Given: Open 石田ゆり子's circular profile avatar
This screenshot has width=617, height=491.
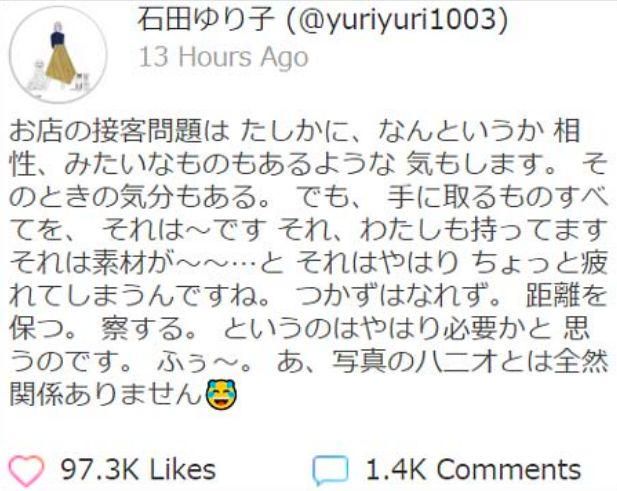Looking at the screenshot, I should tap(58, 54).
